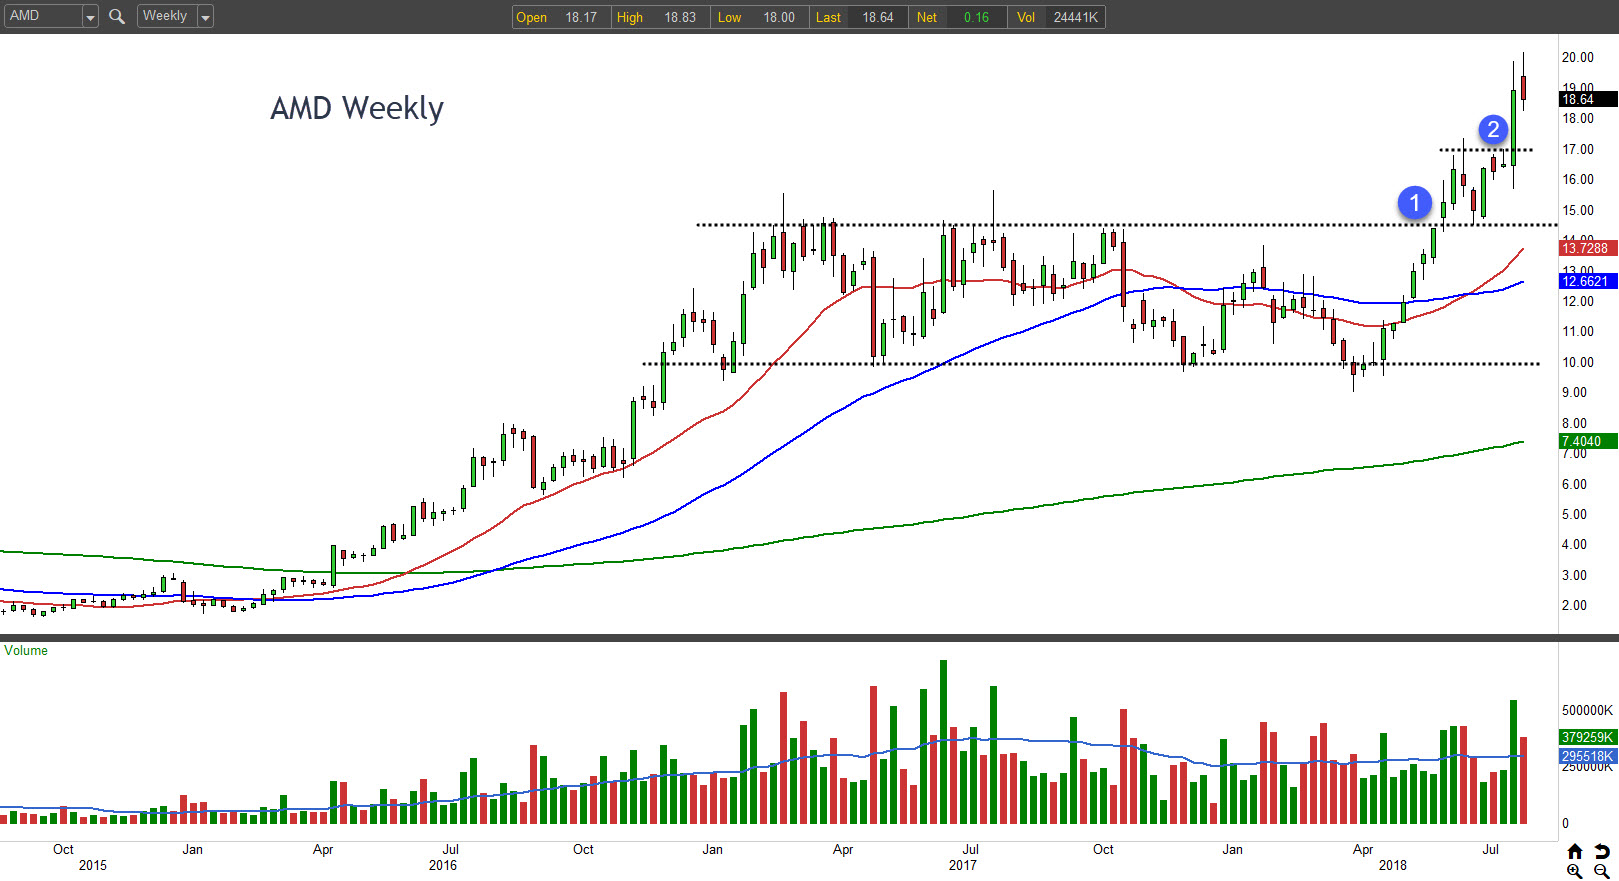The height and width of the screenshot is (881, 1619).
Task: Click the High 18.83 quote field
Action: coord(661,17)
